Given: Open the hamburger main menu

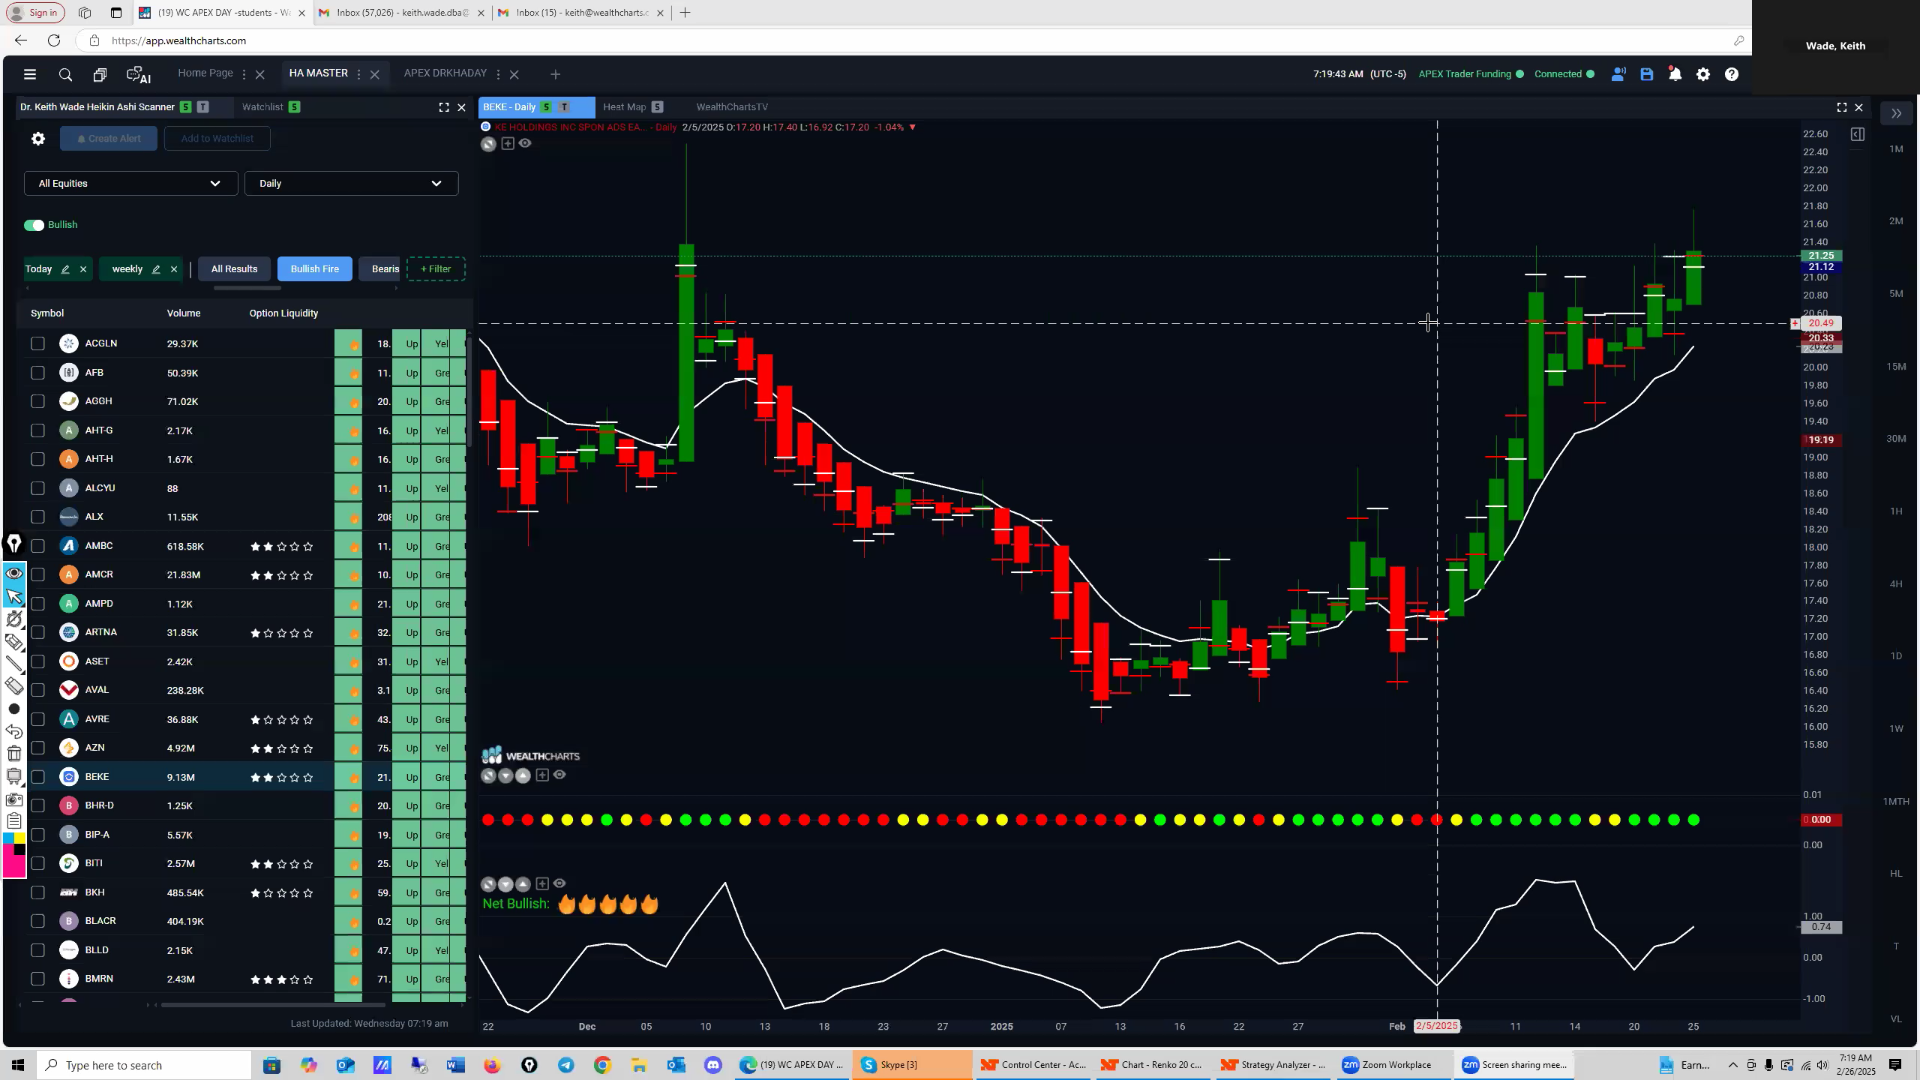Looking at the screenshot, I should (x=30, y=74).
